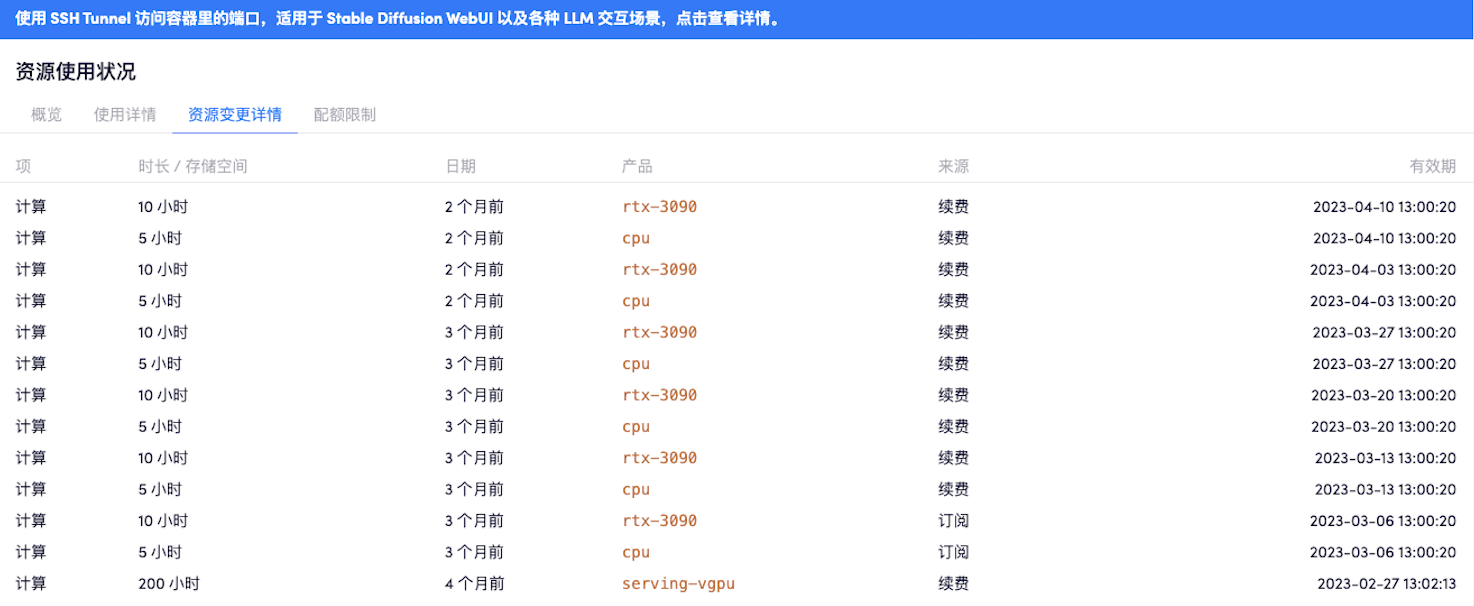Open the cpu link with 订阅 source
Image resolution: width=1474 pixels, height=606 pixels.
coord(636,551)
